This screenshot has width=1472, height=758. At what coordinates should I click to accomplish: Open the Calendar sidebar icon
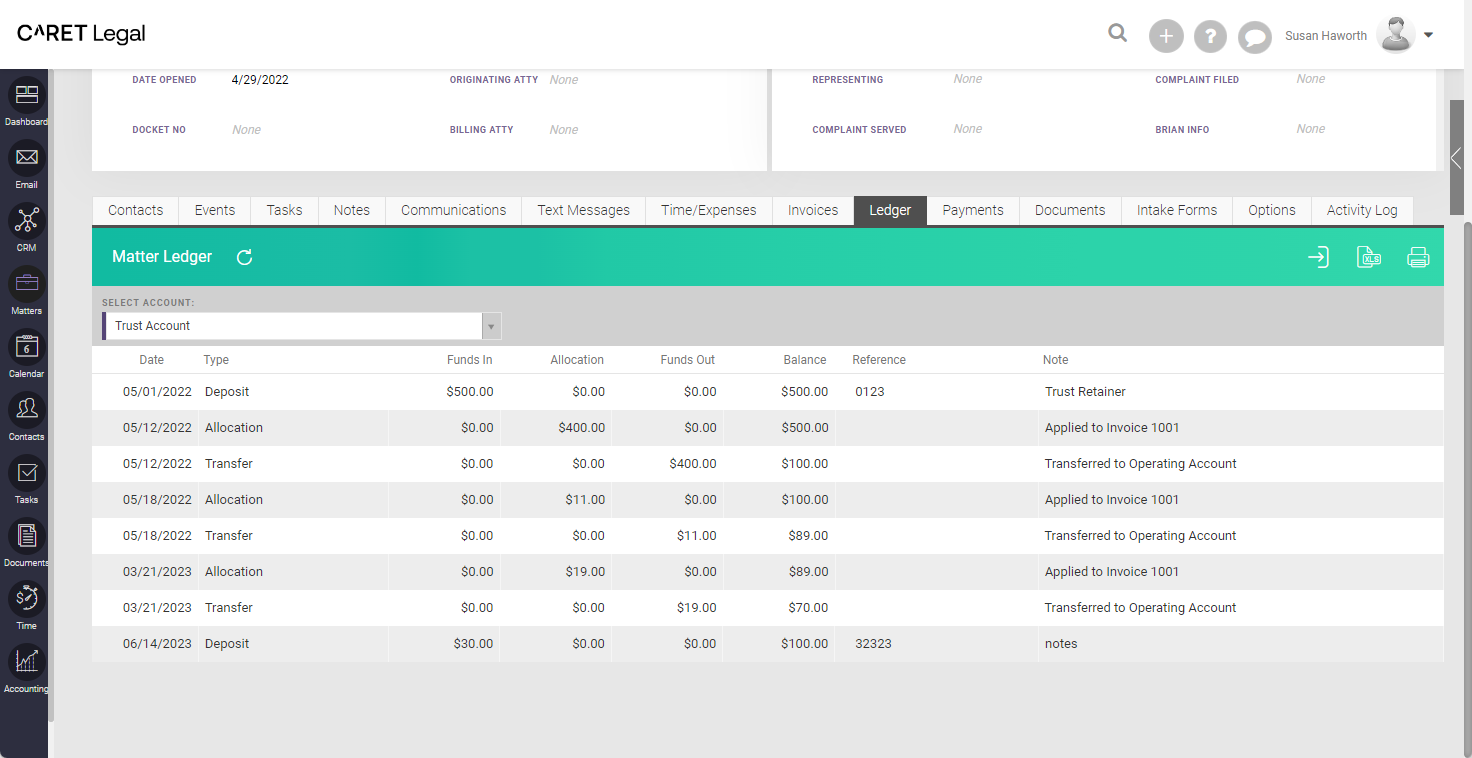pyautogui.click(x=27, y=347)
